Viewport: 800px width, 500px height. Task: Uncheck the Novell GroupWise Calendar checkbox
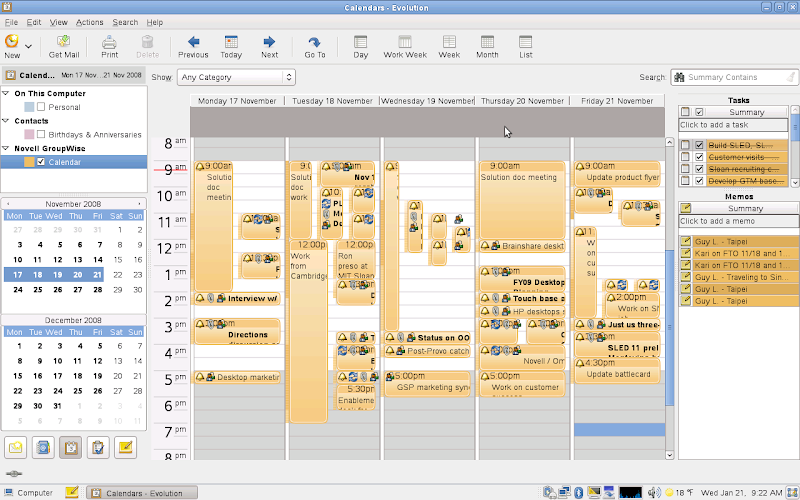41,162
